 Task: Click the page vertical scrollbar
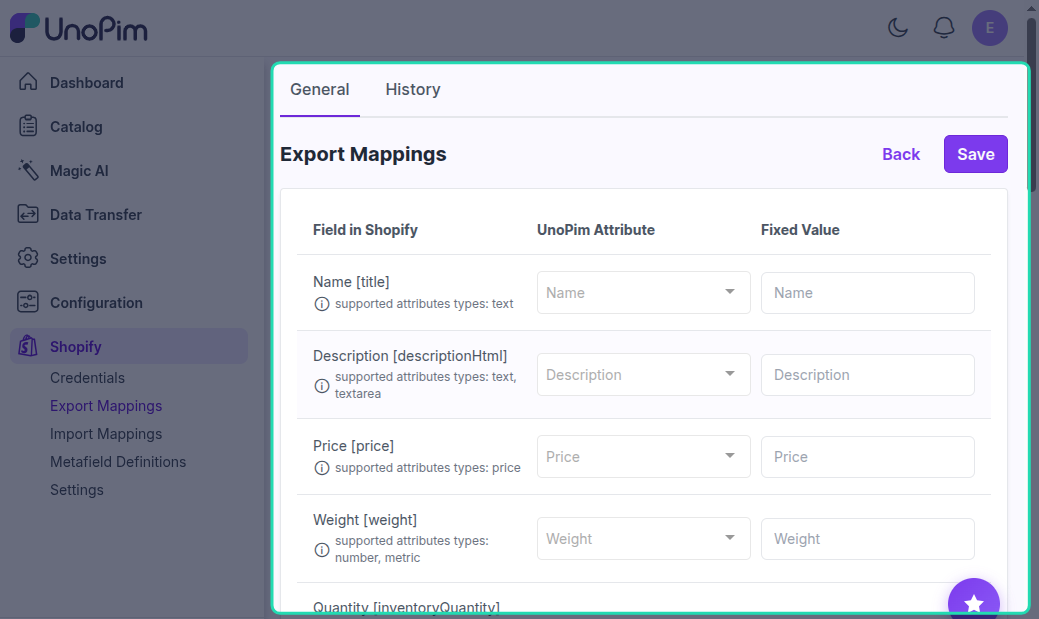point(1032,106)
